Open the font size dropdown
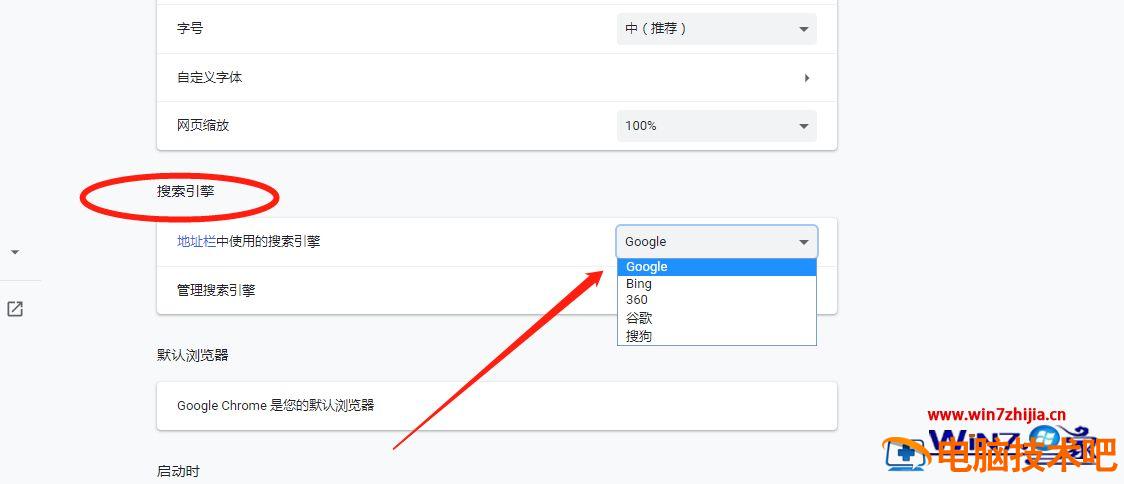This screenshot has height=484, width=1124. click(716, 29)
